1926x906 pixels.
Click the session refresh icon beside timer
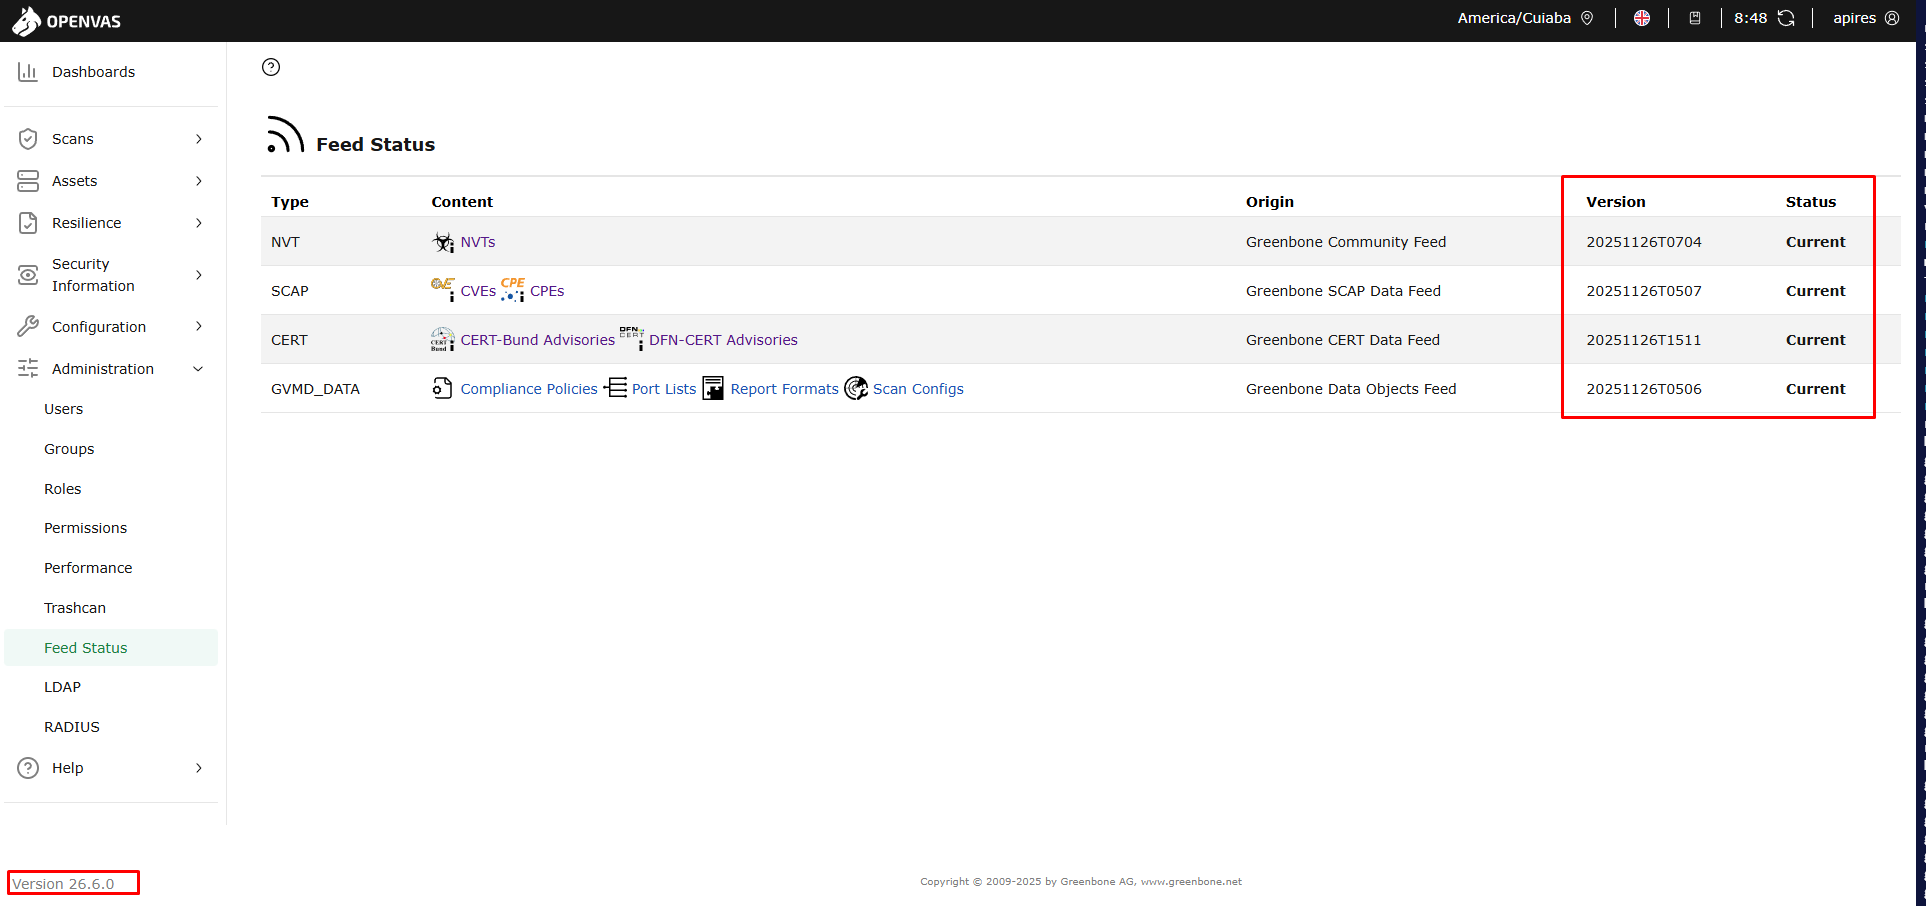pyautogui.click(x=1786, y=18)
